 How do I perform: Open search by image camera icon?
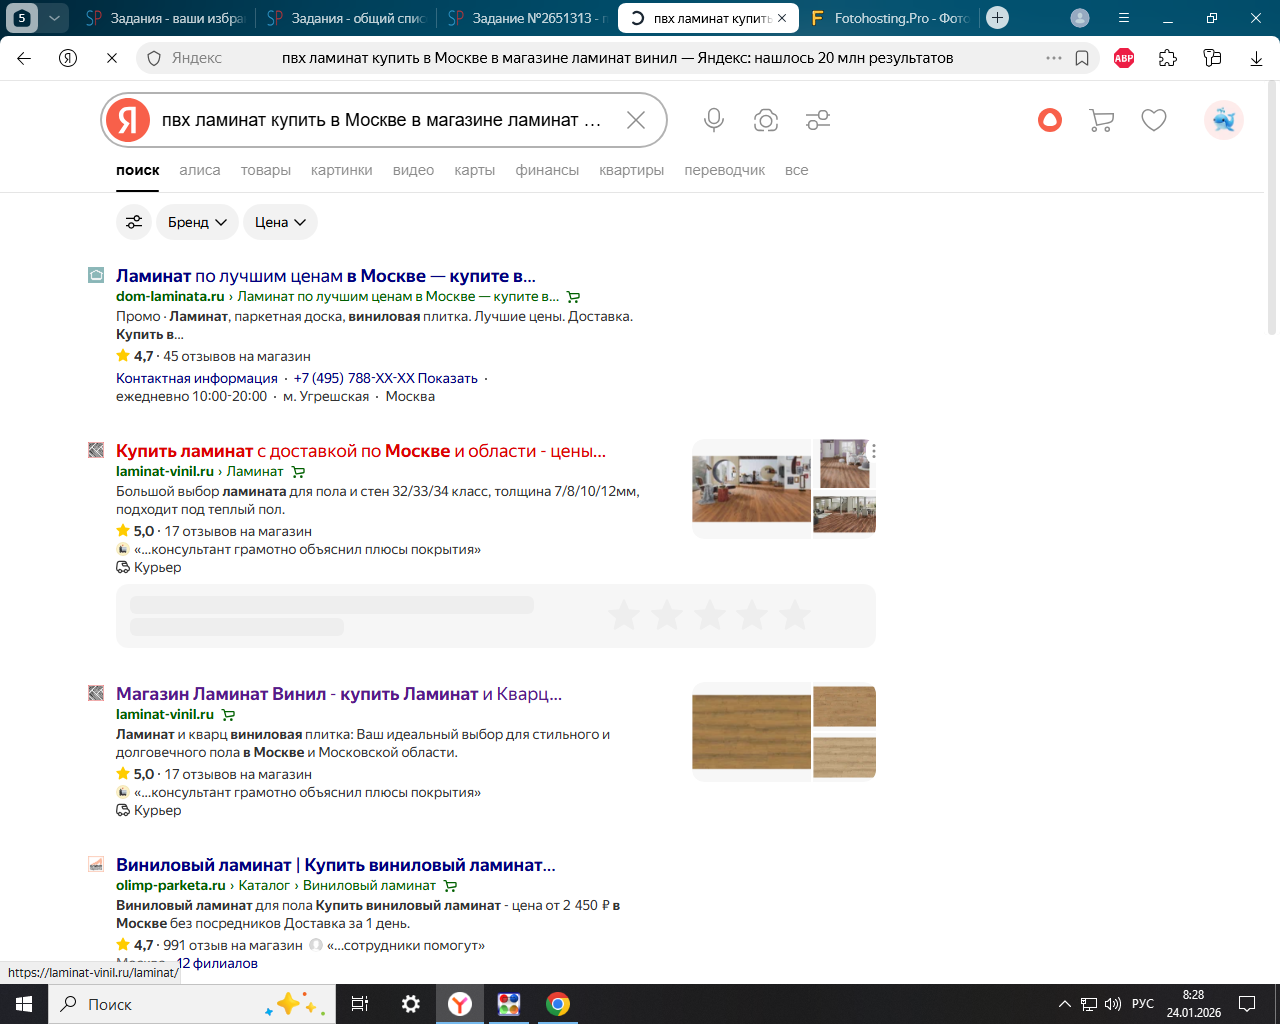pos(766,120)
